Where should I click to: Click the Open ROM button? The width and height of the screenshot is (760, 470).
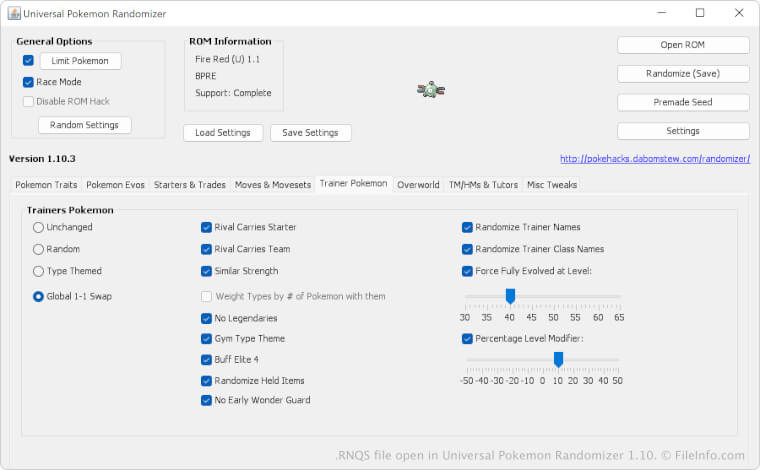point(683,45)
